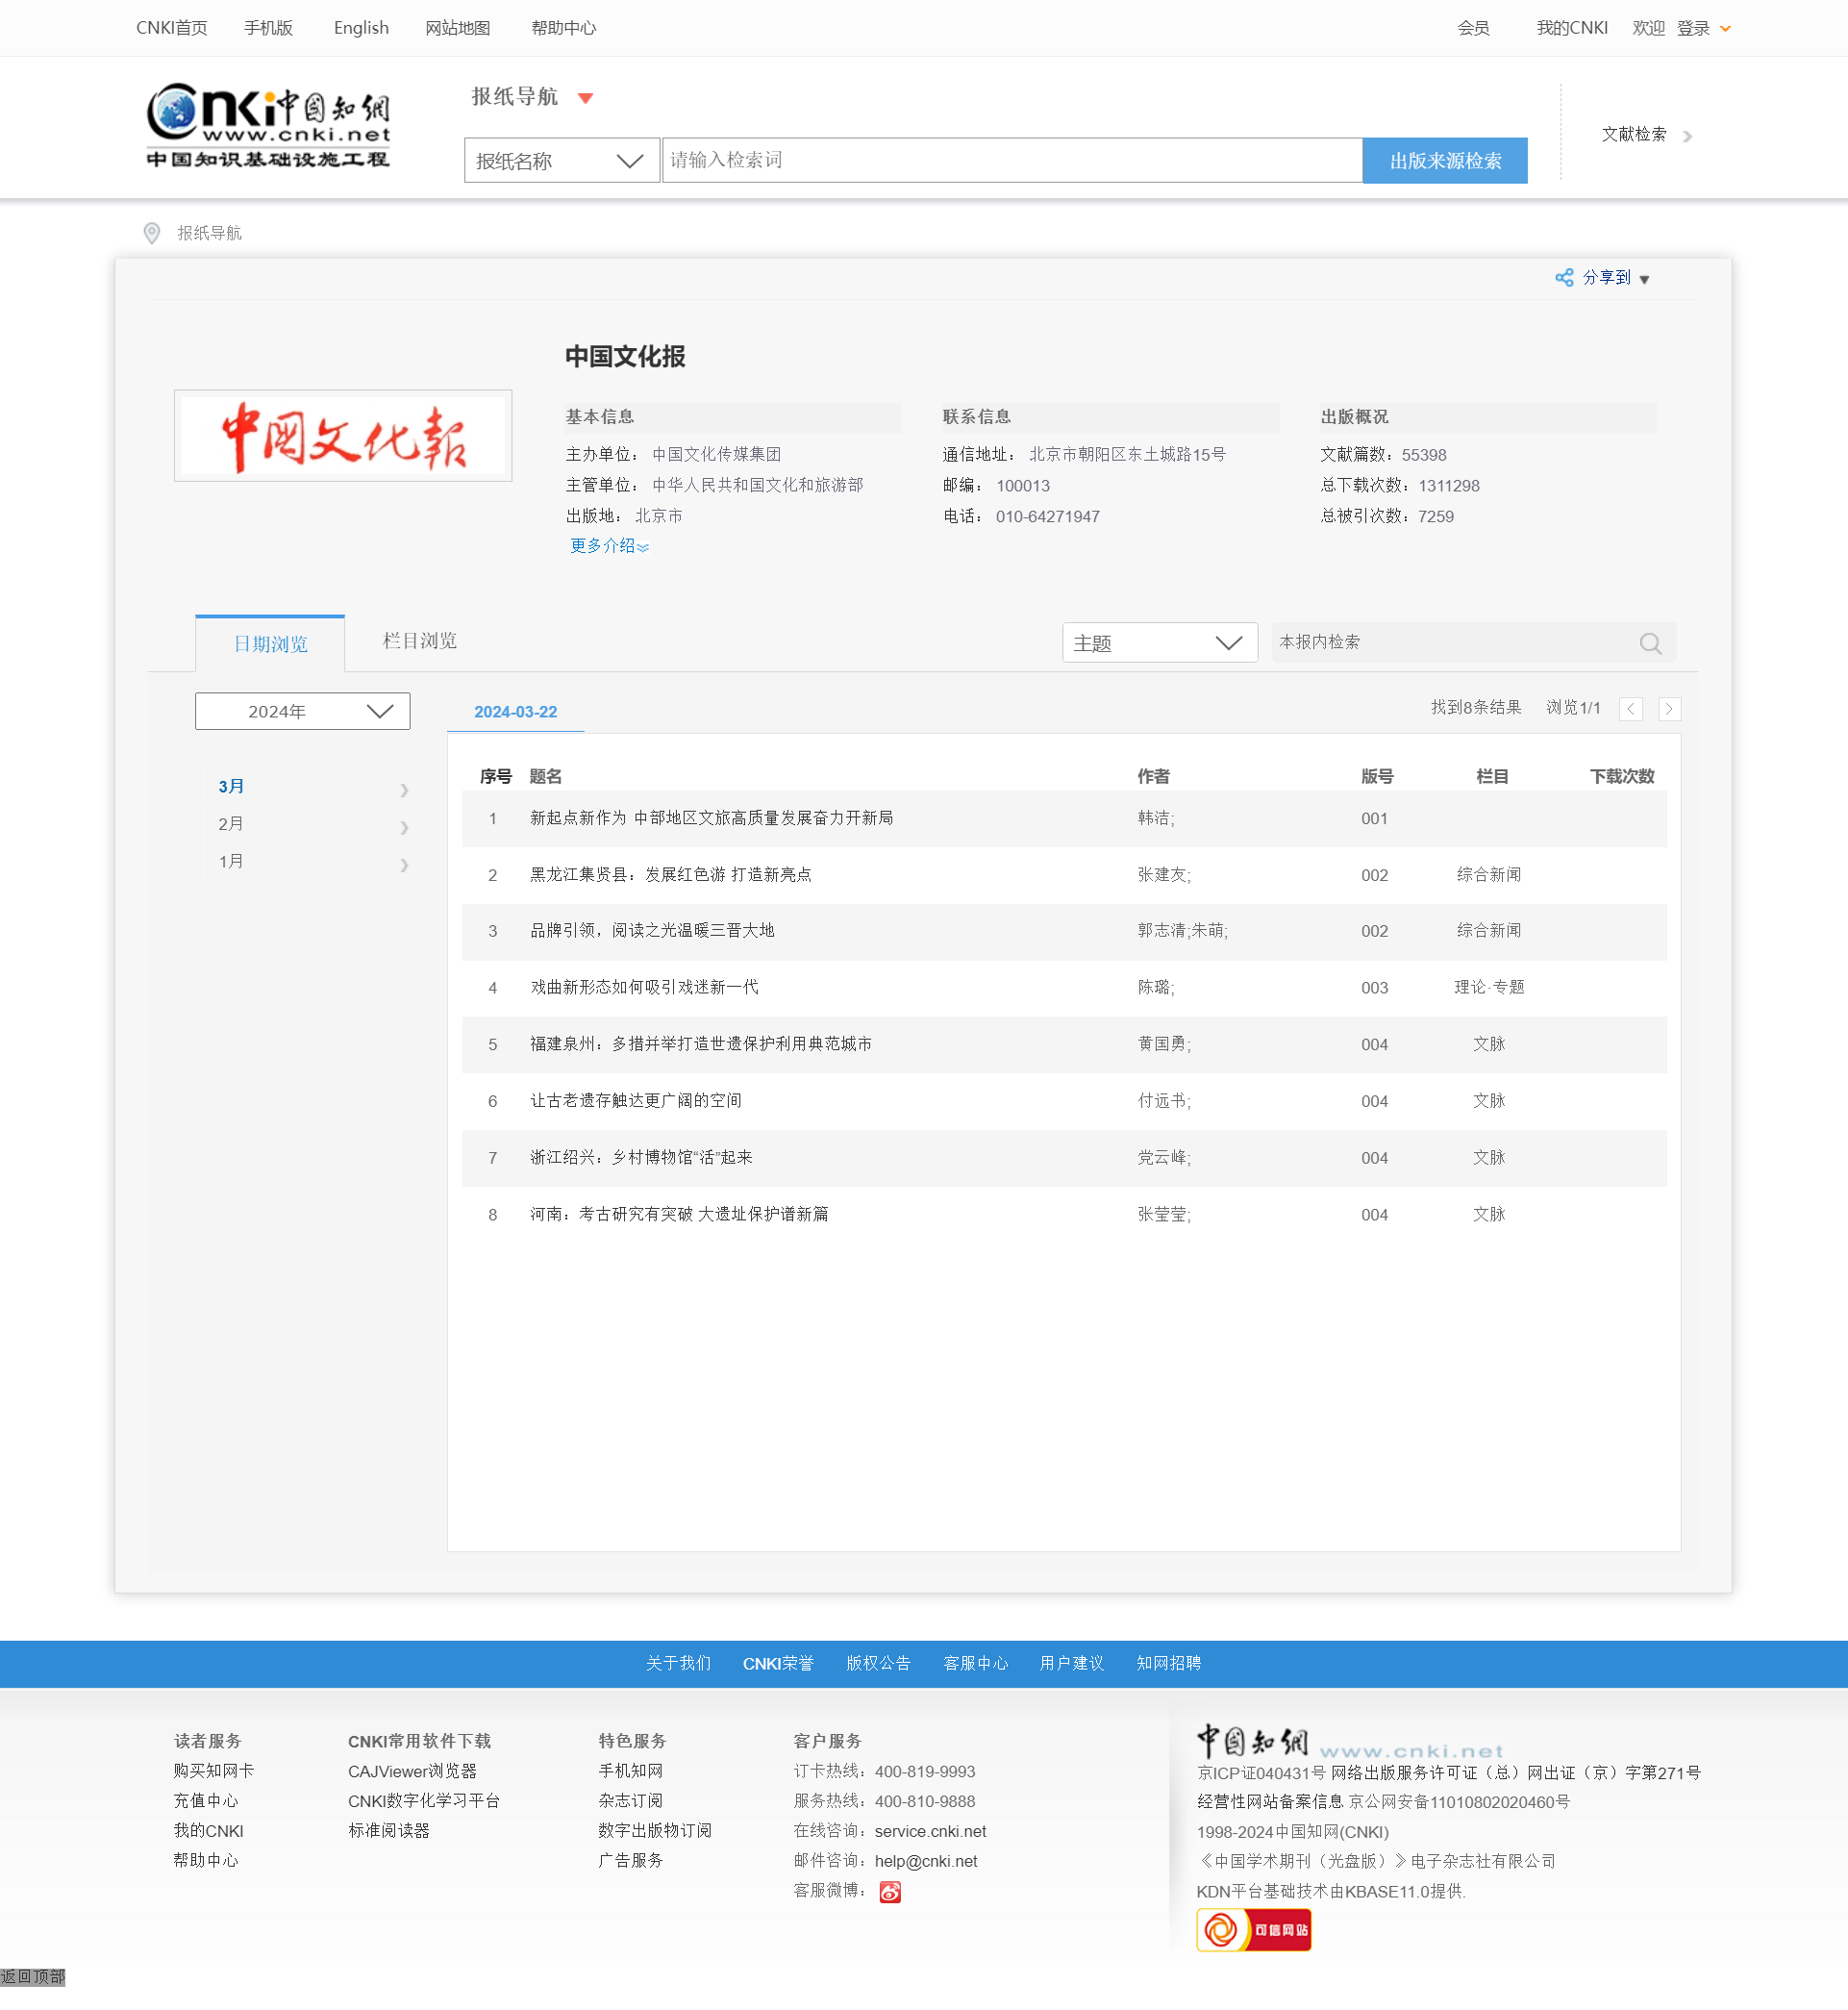This screenshot has width=1848, height=2010.
Task: Click 客服中心 in footer bar
Action: [975, 1664]
